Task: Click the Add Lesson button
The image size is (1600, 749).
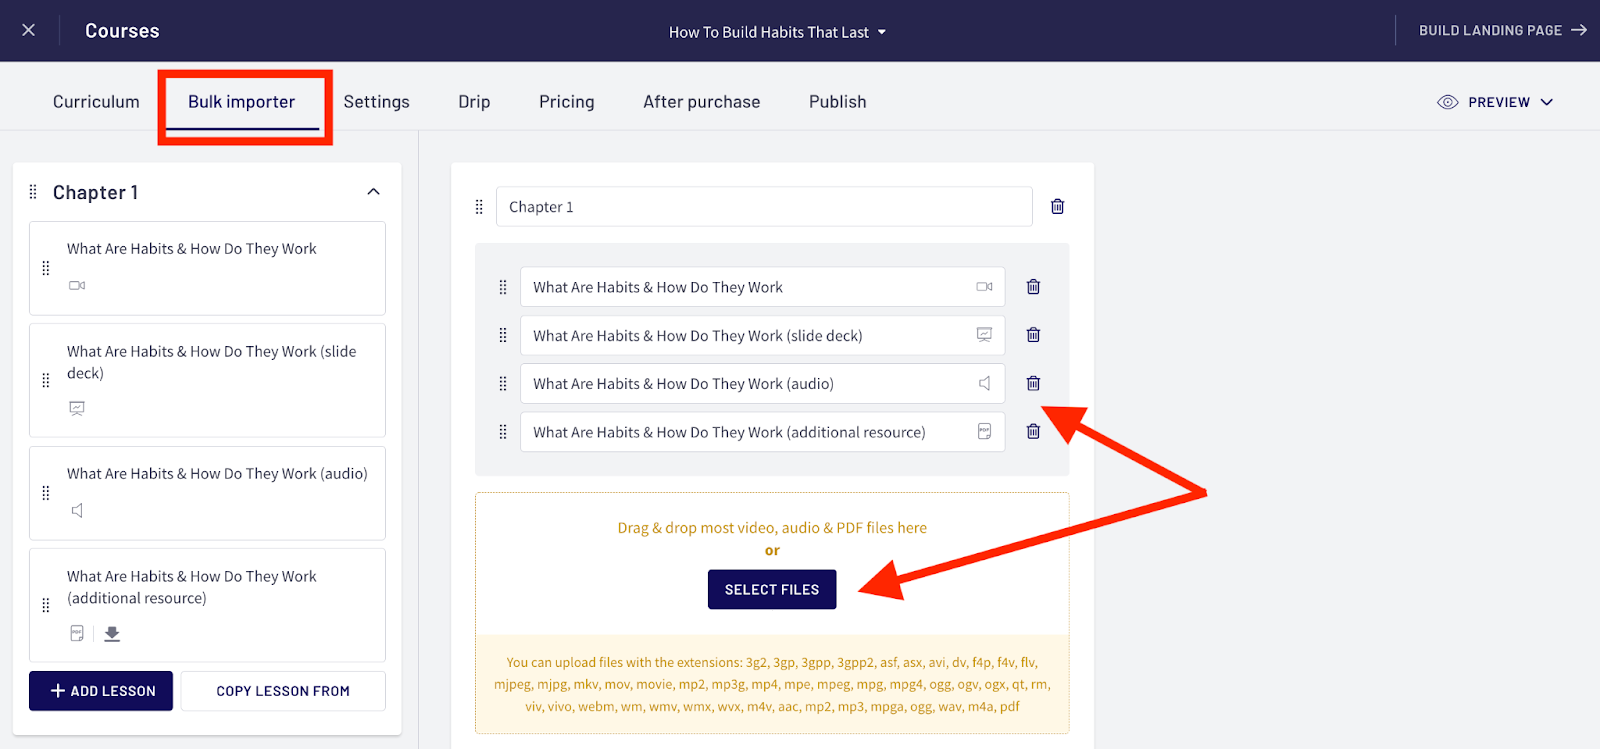Action: (x=101, y=691)
